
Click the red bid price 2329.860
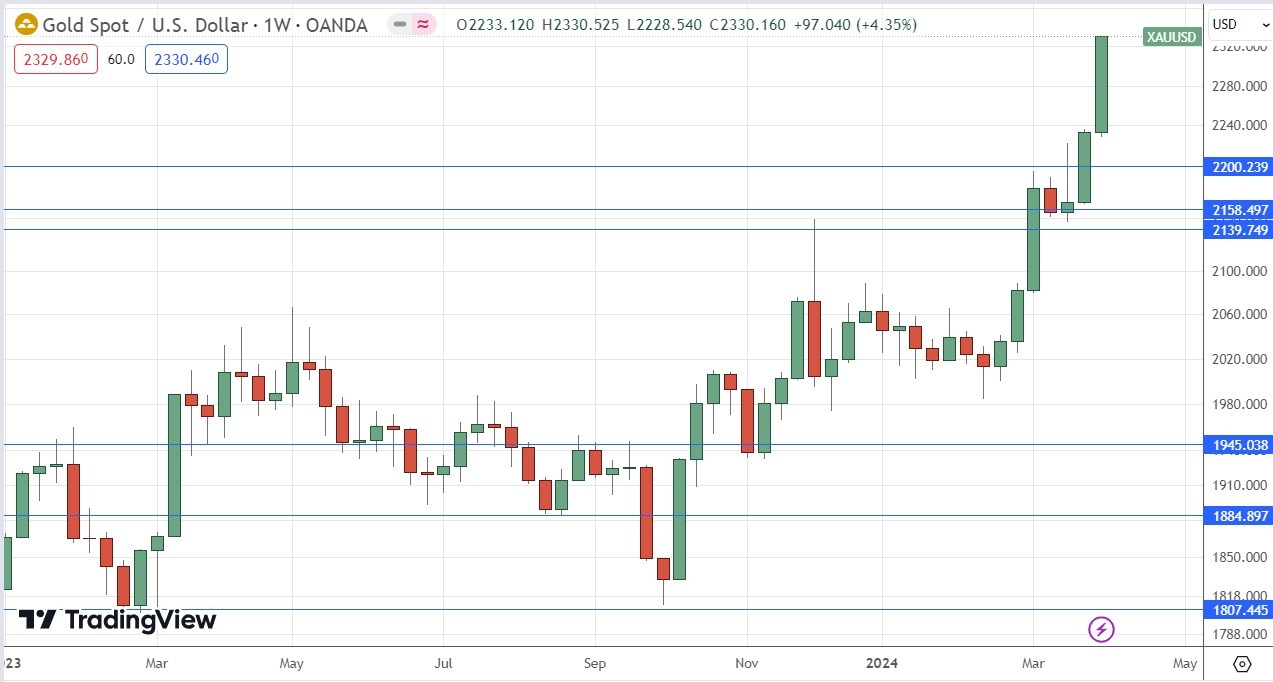point(54,59)
